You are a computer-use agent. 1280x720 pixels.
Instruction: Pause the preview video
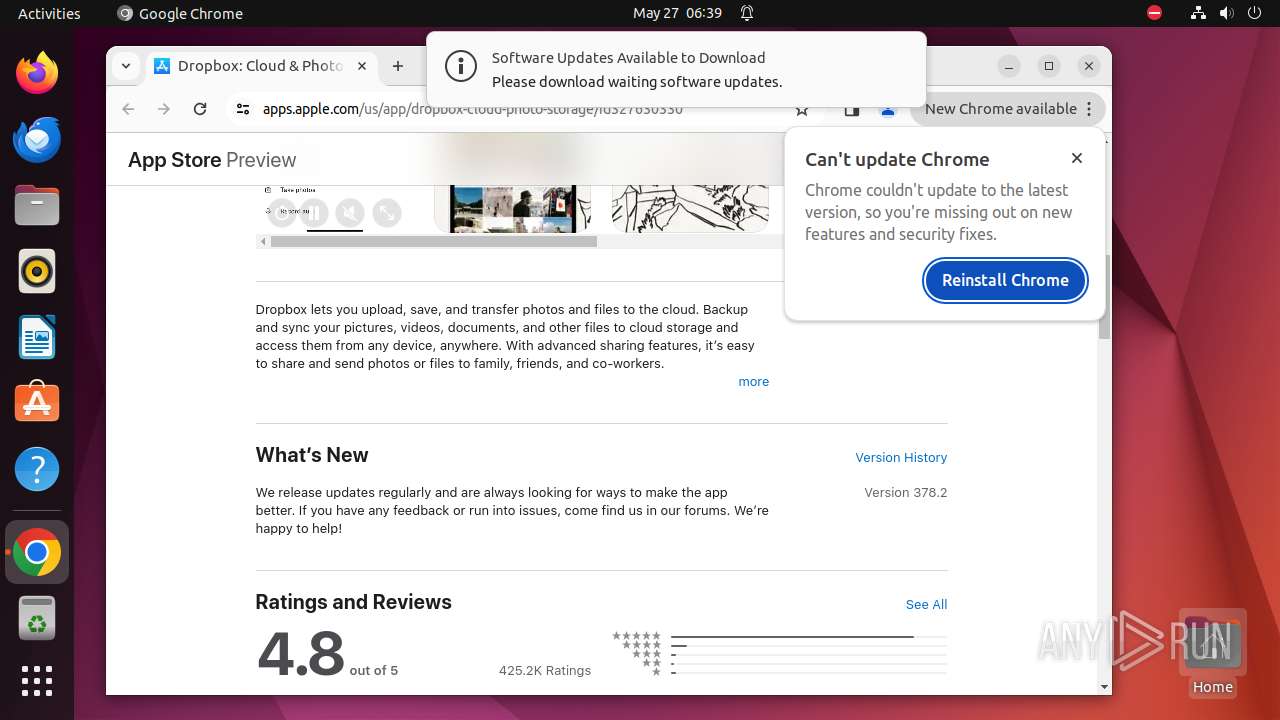(x=314, y=213)
